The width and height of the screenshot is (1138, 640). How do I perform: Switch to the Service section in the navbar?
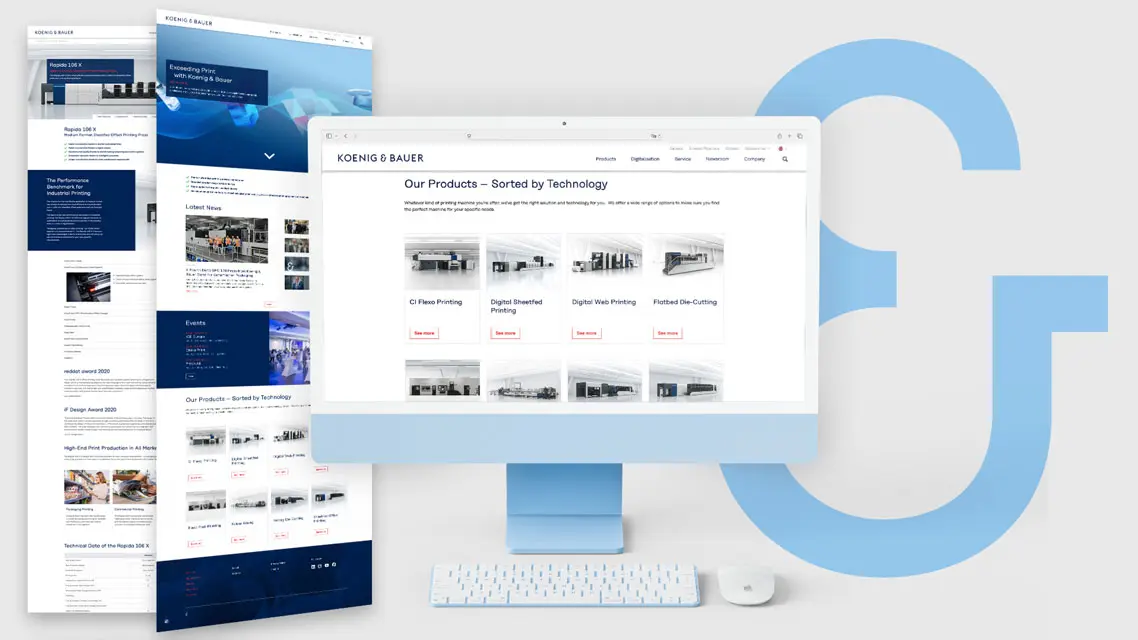coord(682,158)
